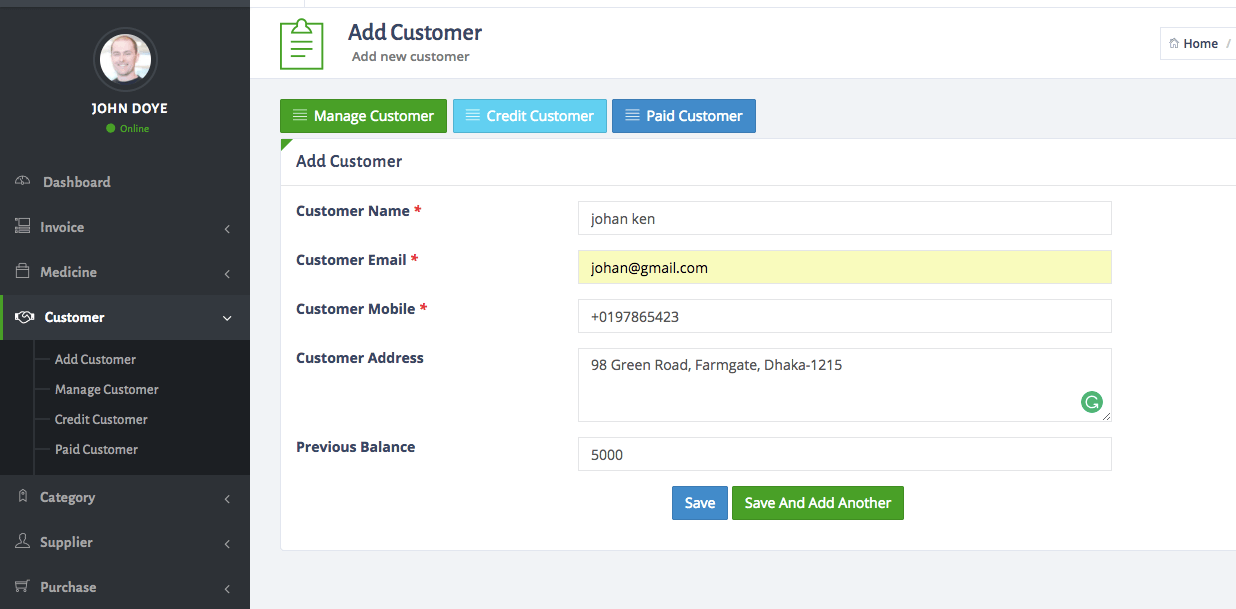Click the Grammarly icon in the address field
1236x609 pixels.
pos(1091,402)
